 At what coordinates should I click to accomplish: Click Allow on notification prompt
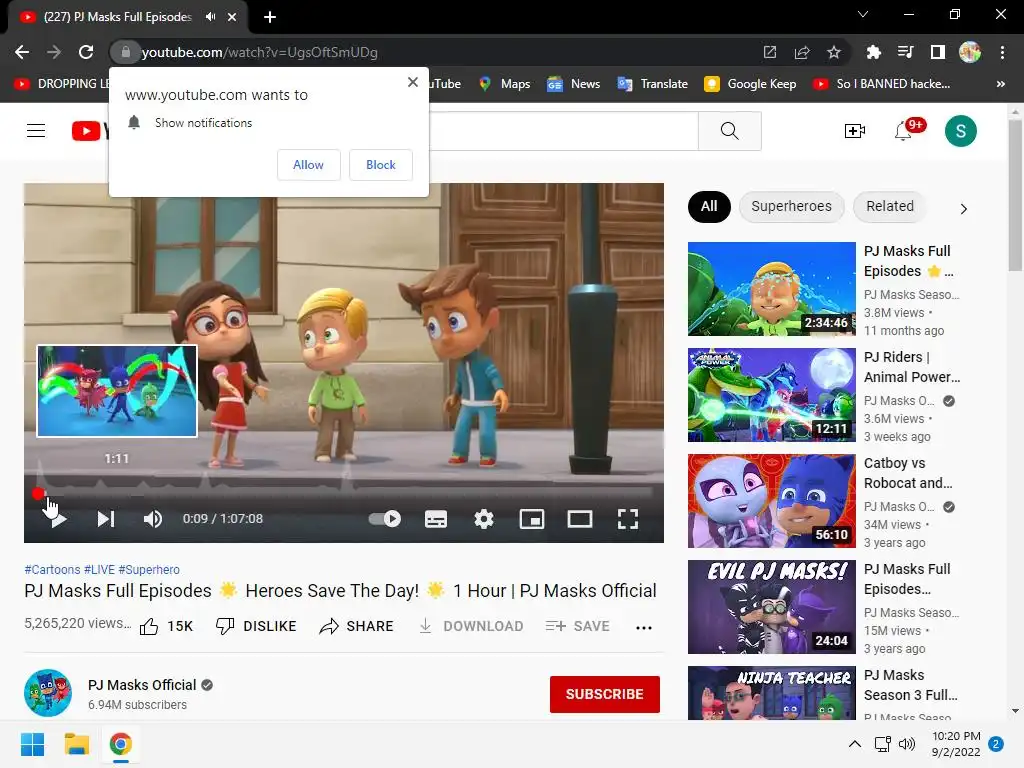pyautogui.click(x=308, y=165)
